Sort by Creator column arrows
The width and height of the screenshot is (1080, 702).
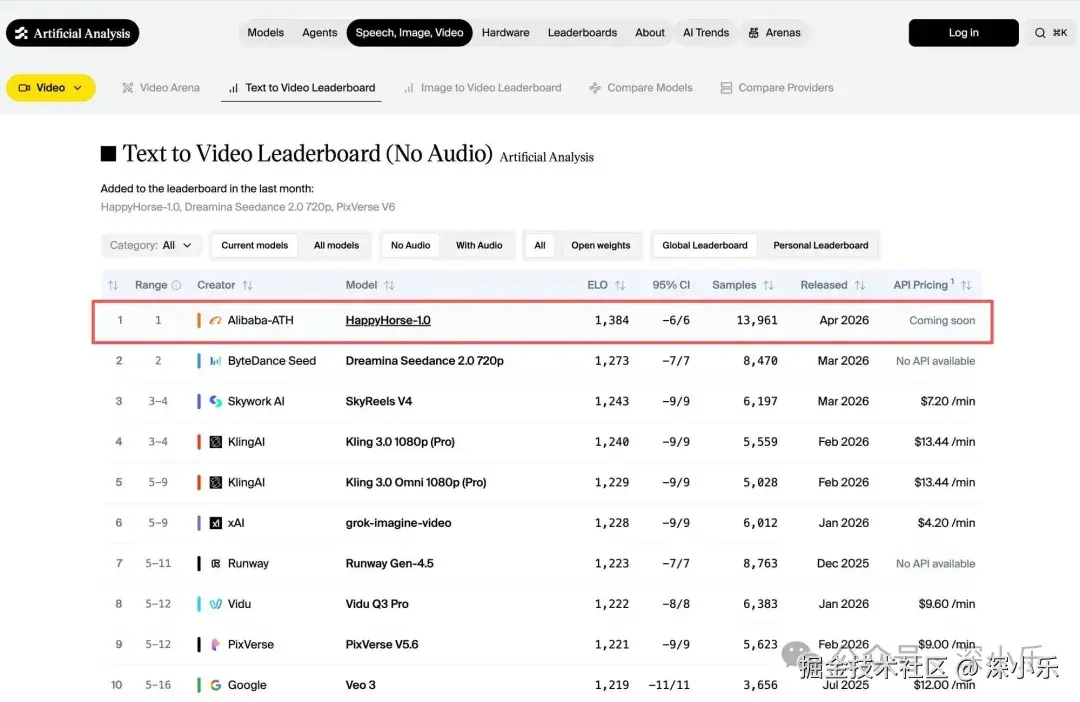247,285
